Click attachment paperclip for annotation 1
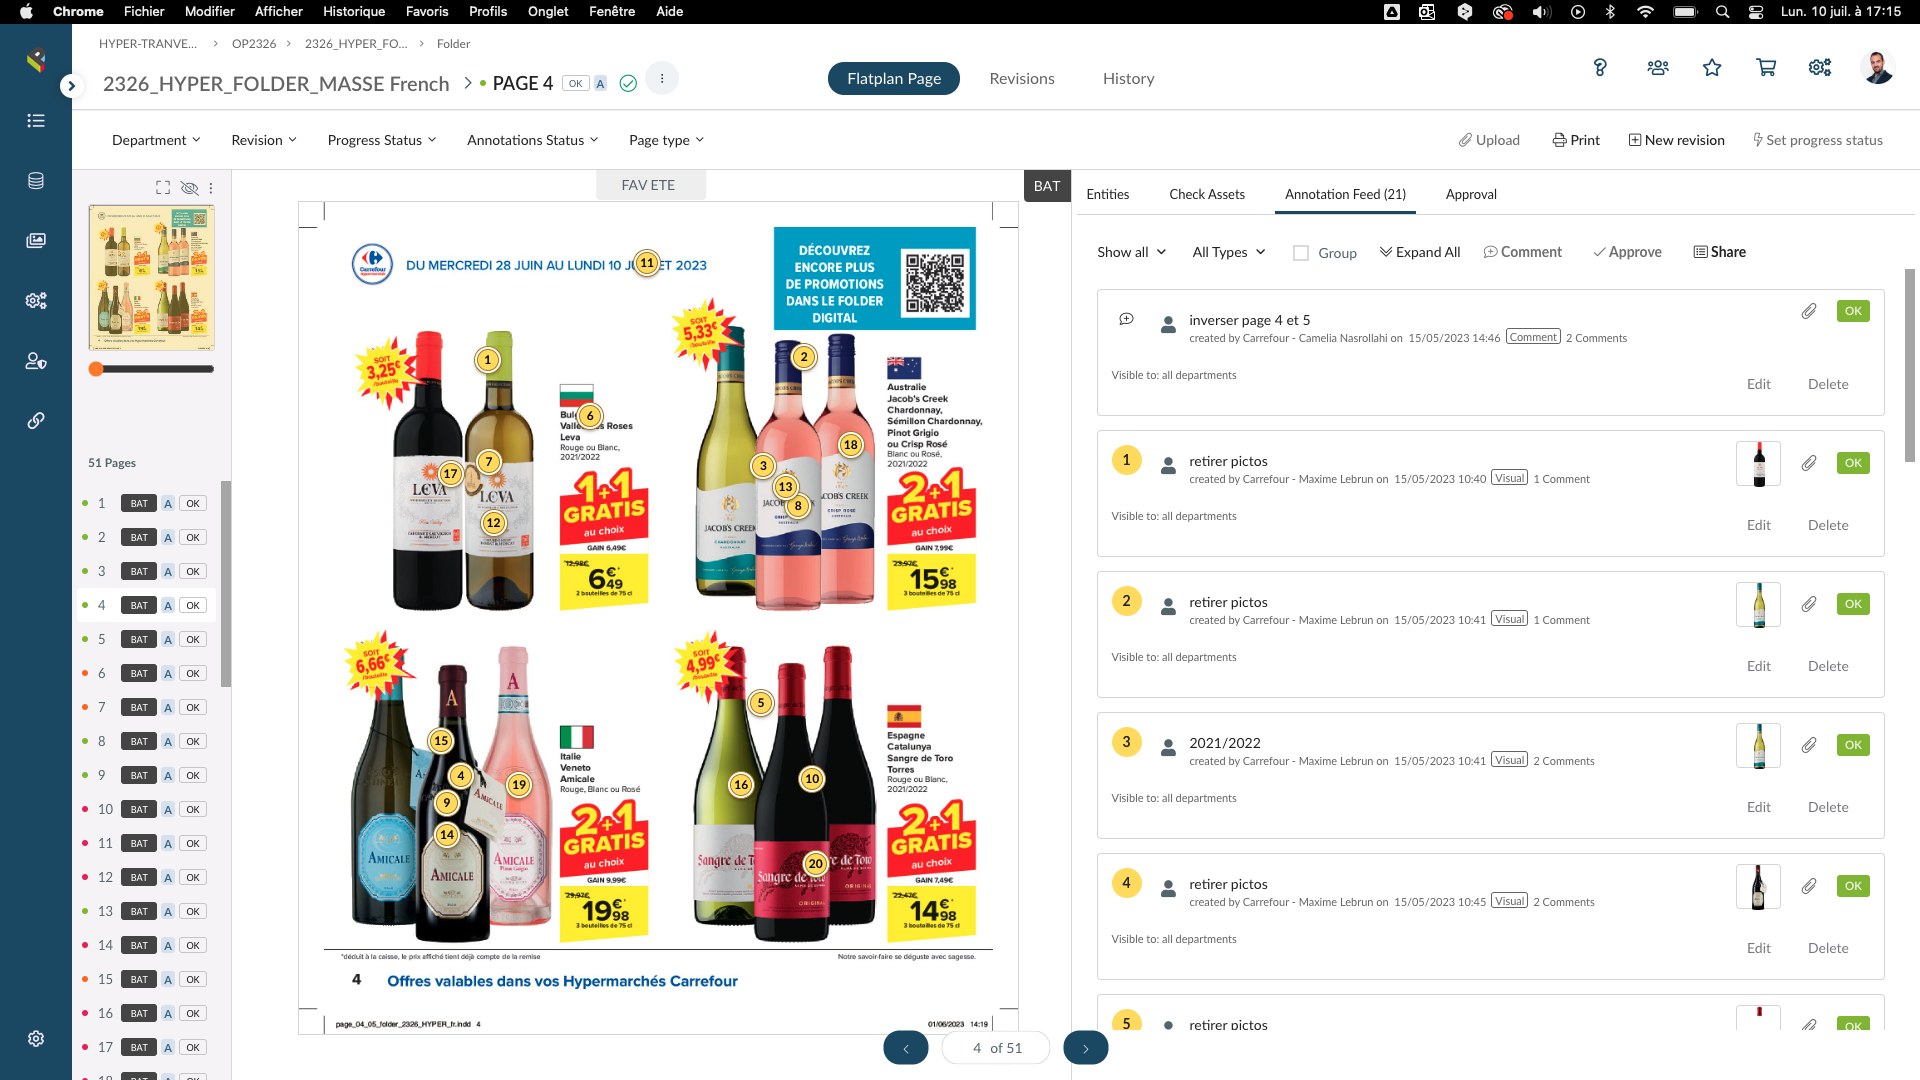This screenshot has height=1080, width=1920. 1809,463
